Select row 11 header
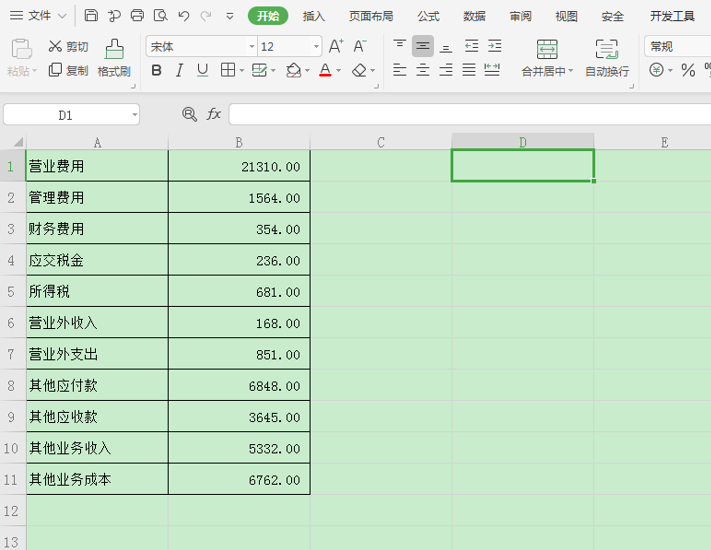 point(11,479)
